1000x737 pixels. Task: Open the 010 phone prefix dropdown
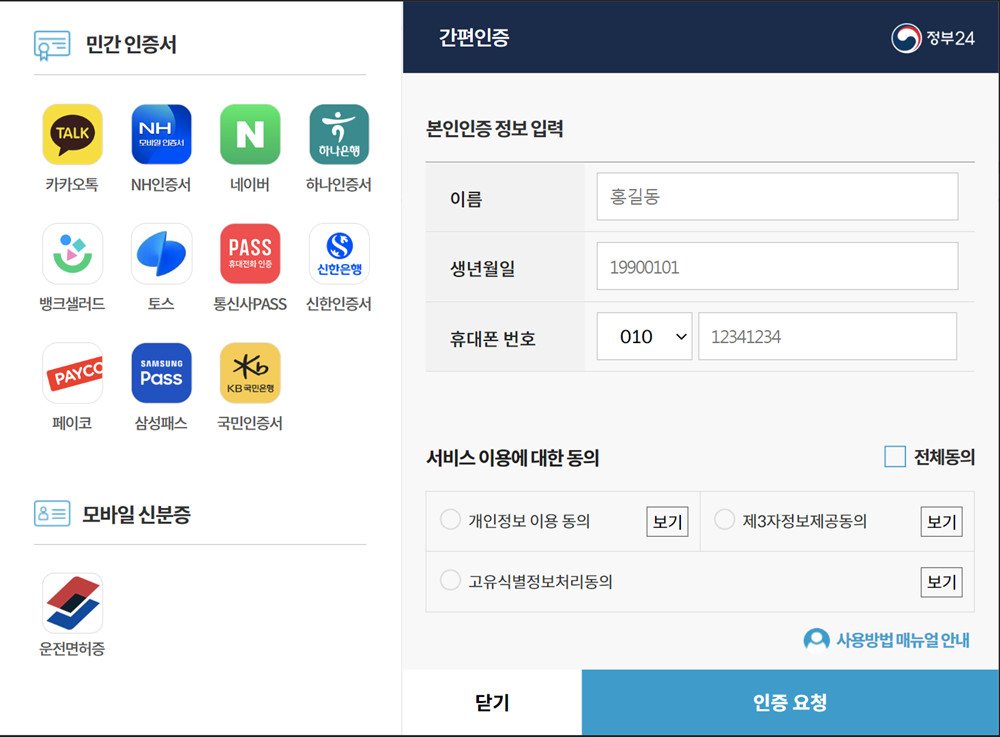(x=644, y=336)
